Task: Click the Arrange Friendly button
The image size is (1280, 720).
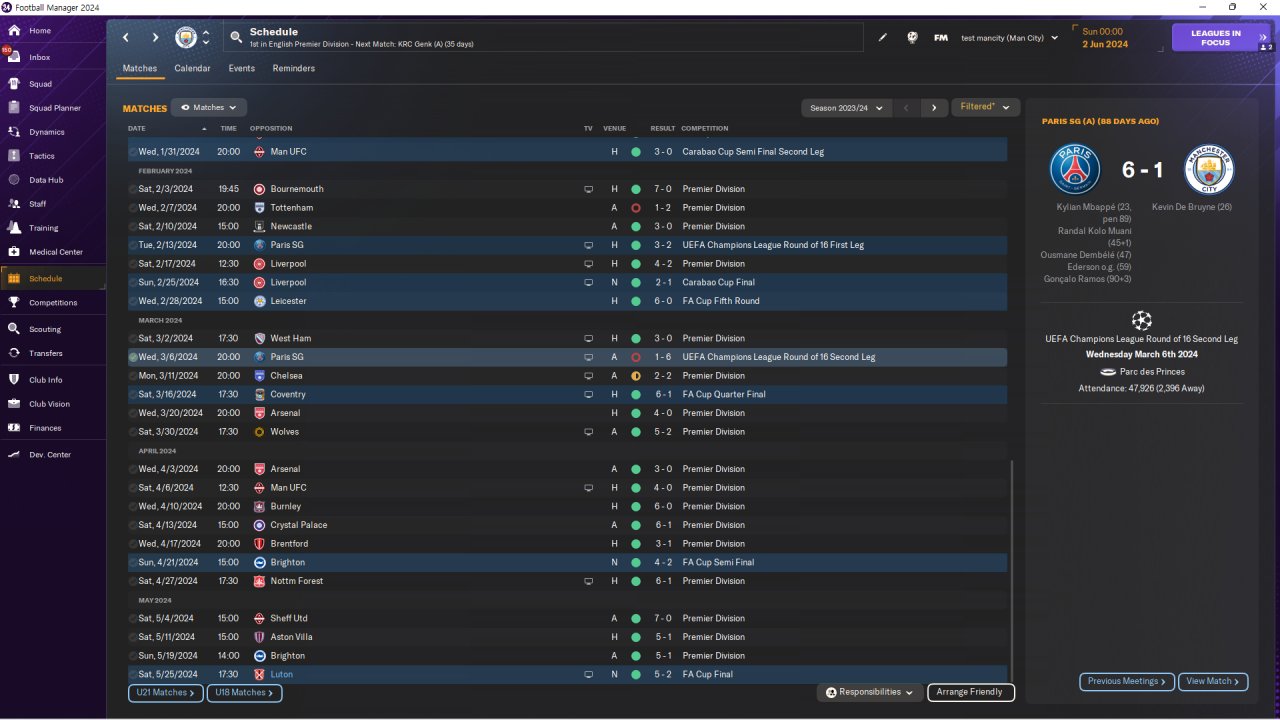Action: coord(971,692)
